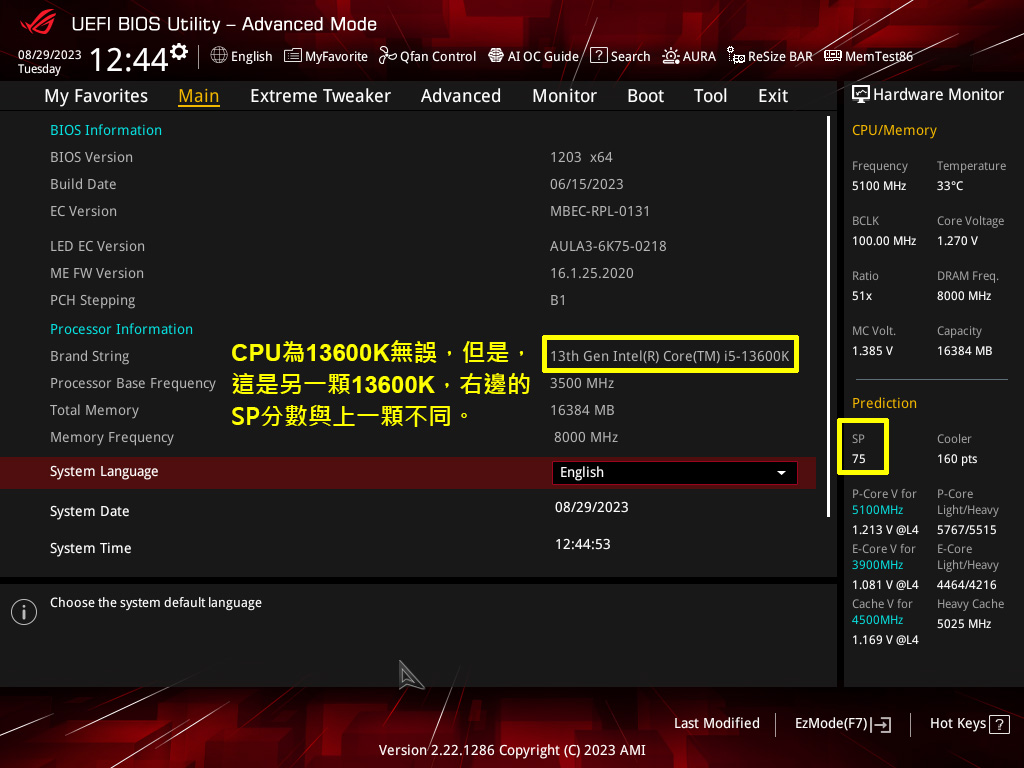Toggle the ReSize BAR option

pos(770,56)
